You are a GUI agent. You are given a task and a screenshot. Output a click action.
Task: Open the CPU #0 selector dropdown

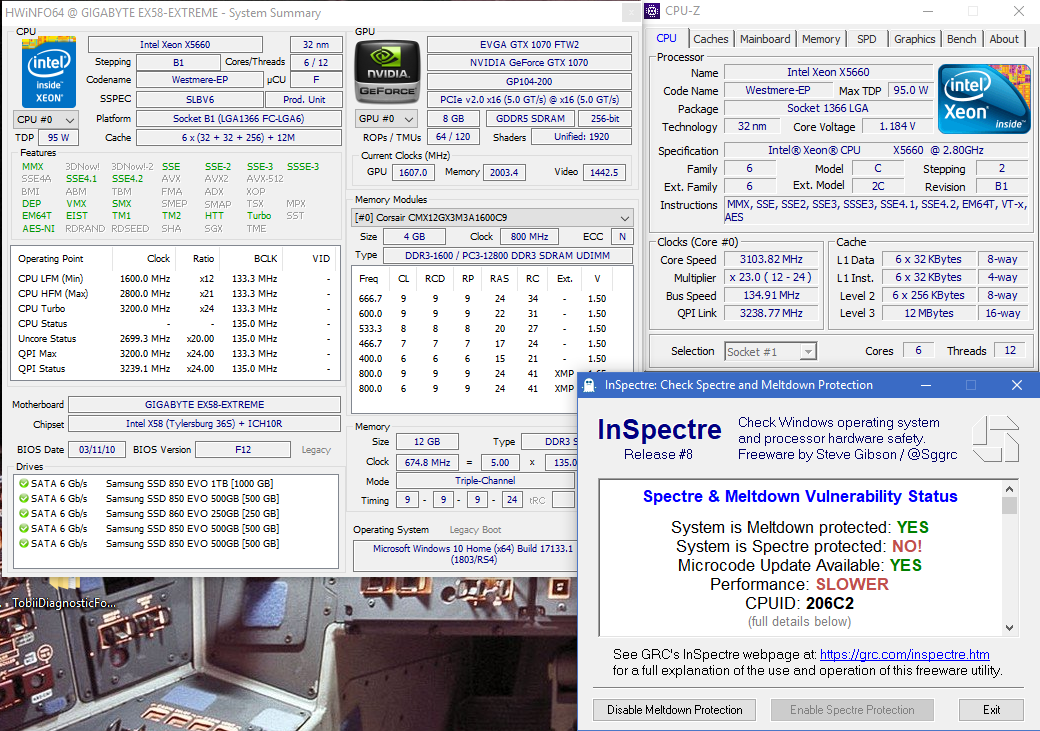[46, 119]
